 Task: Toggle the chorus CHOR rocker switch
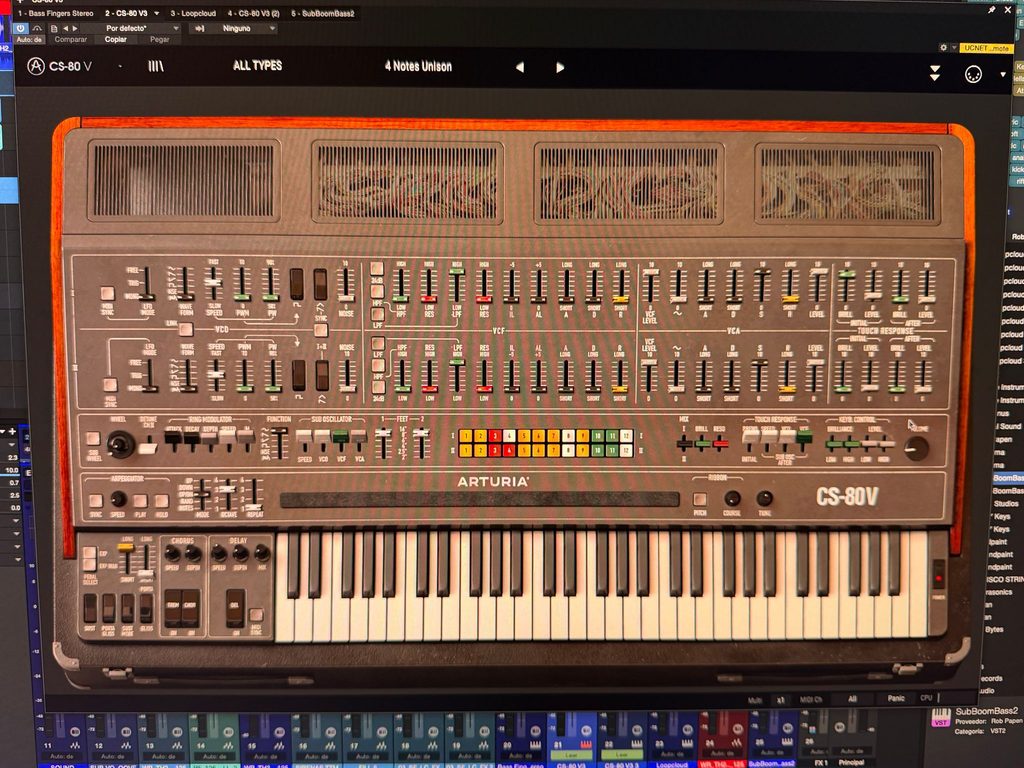191,608
